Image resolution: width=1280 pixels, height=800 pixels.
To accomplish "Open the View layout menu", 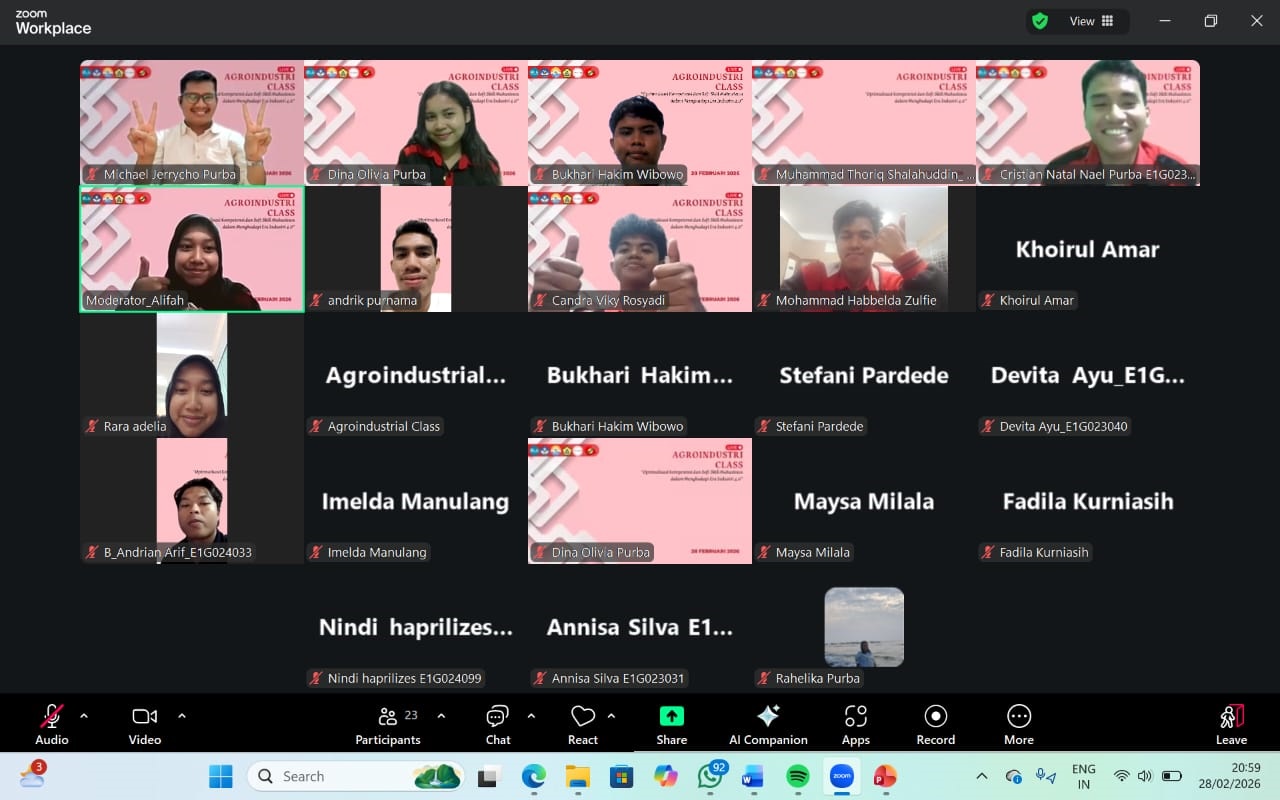I will click(x=1092, y=21).
